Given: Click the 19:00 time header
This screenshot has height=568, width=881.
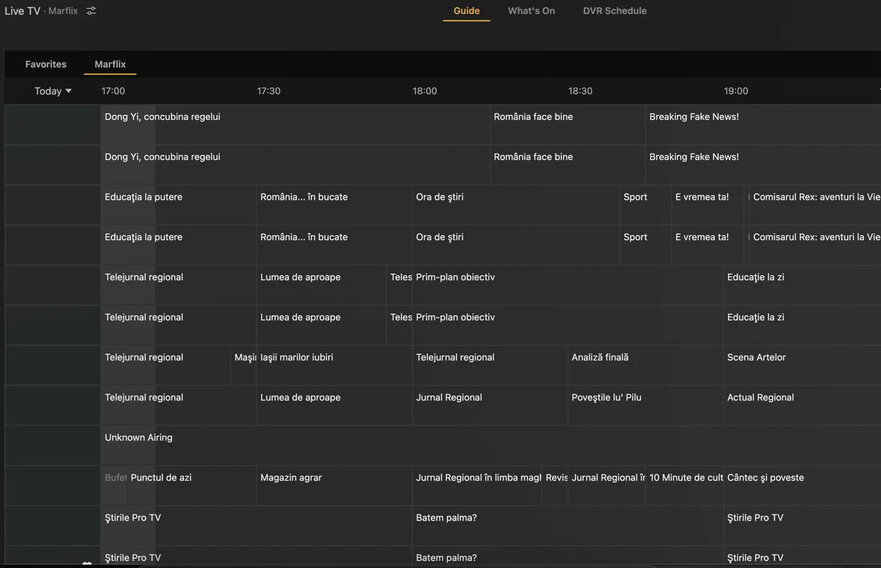Looking at the screenshot, I should 735,91.
